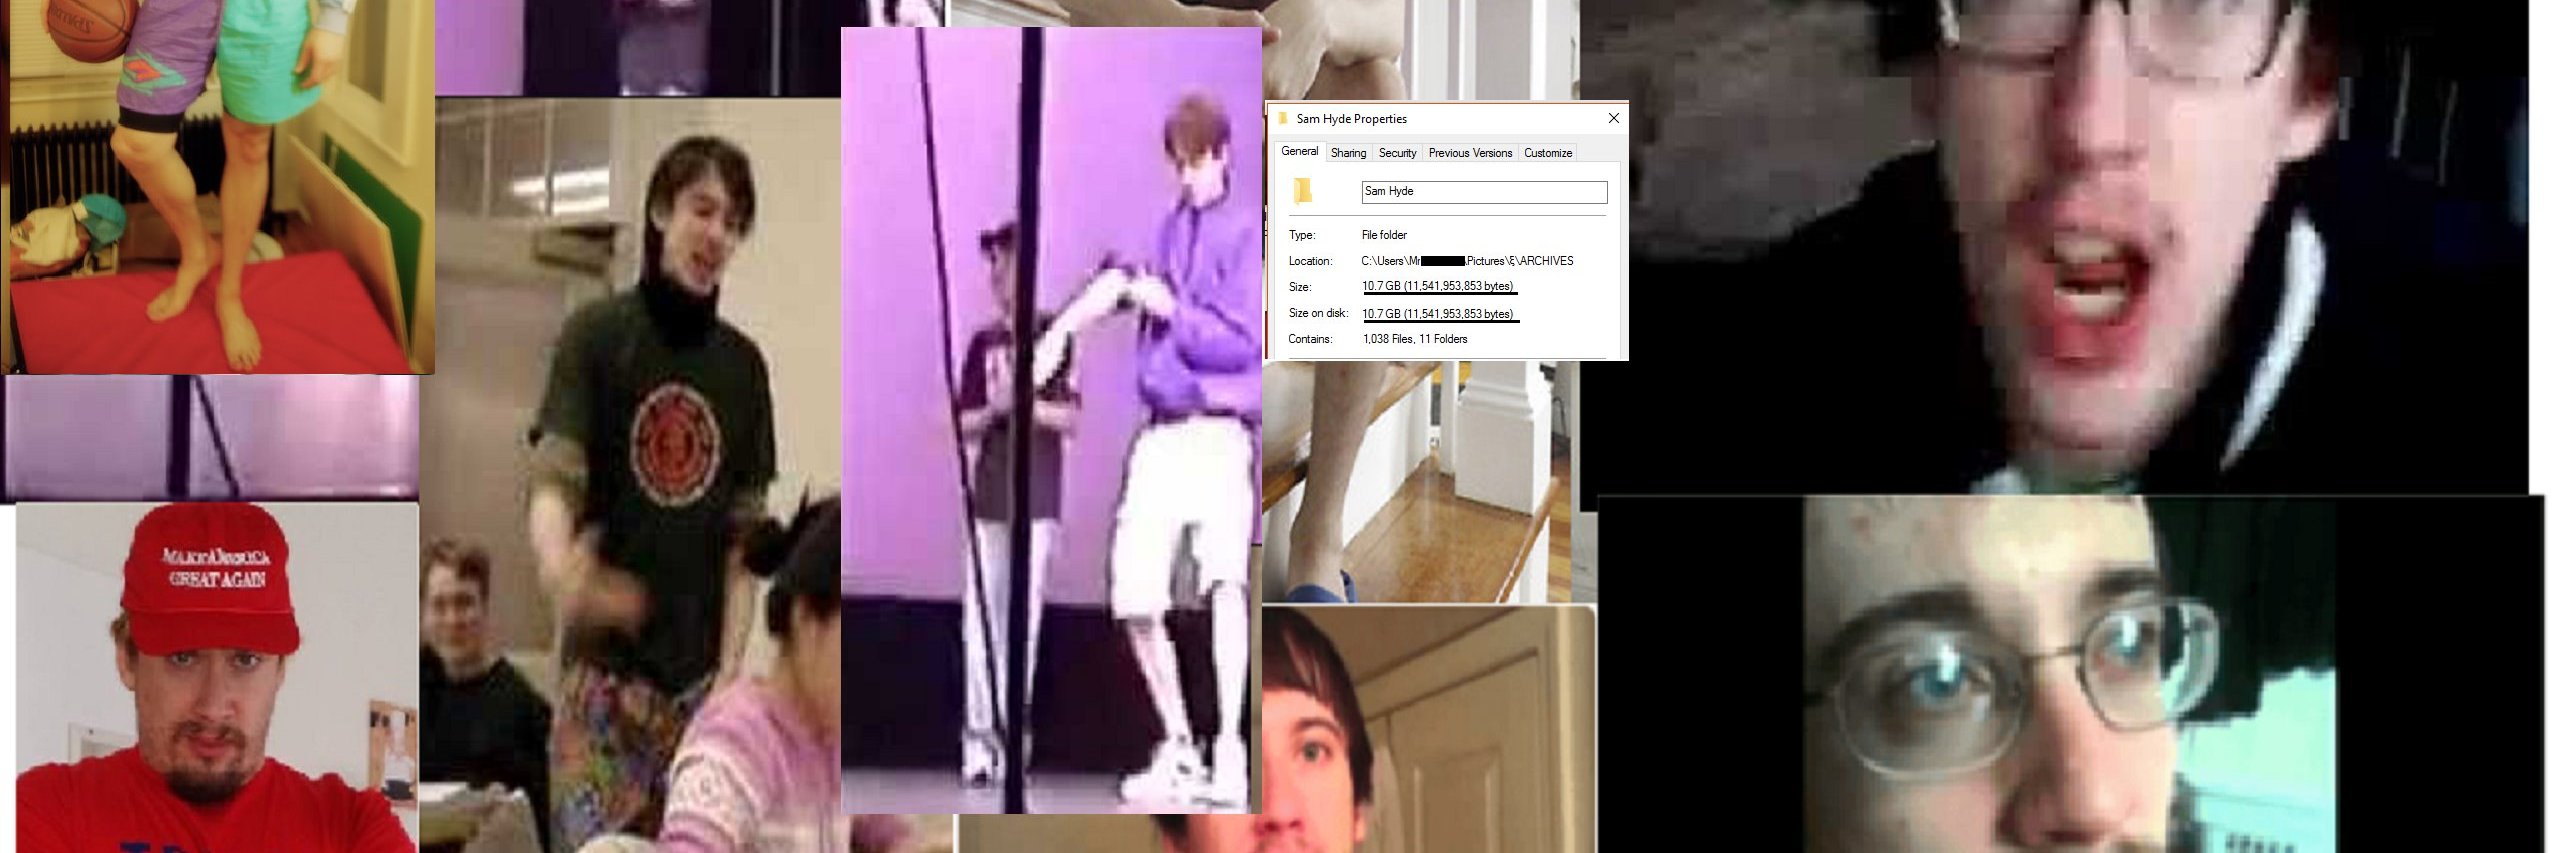Click the purple stage video frame

click(1050, 420)
